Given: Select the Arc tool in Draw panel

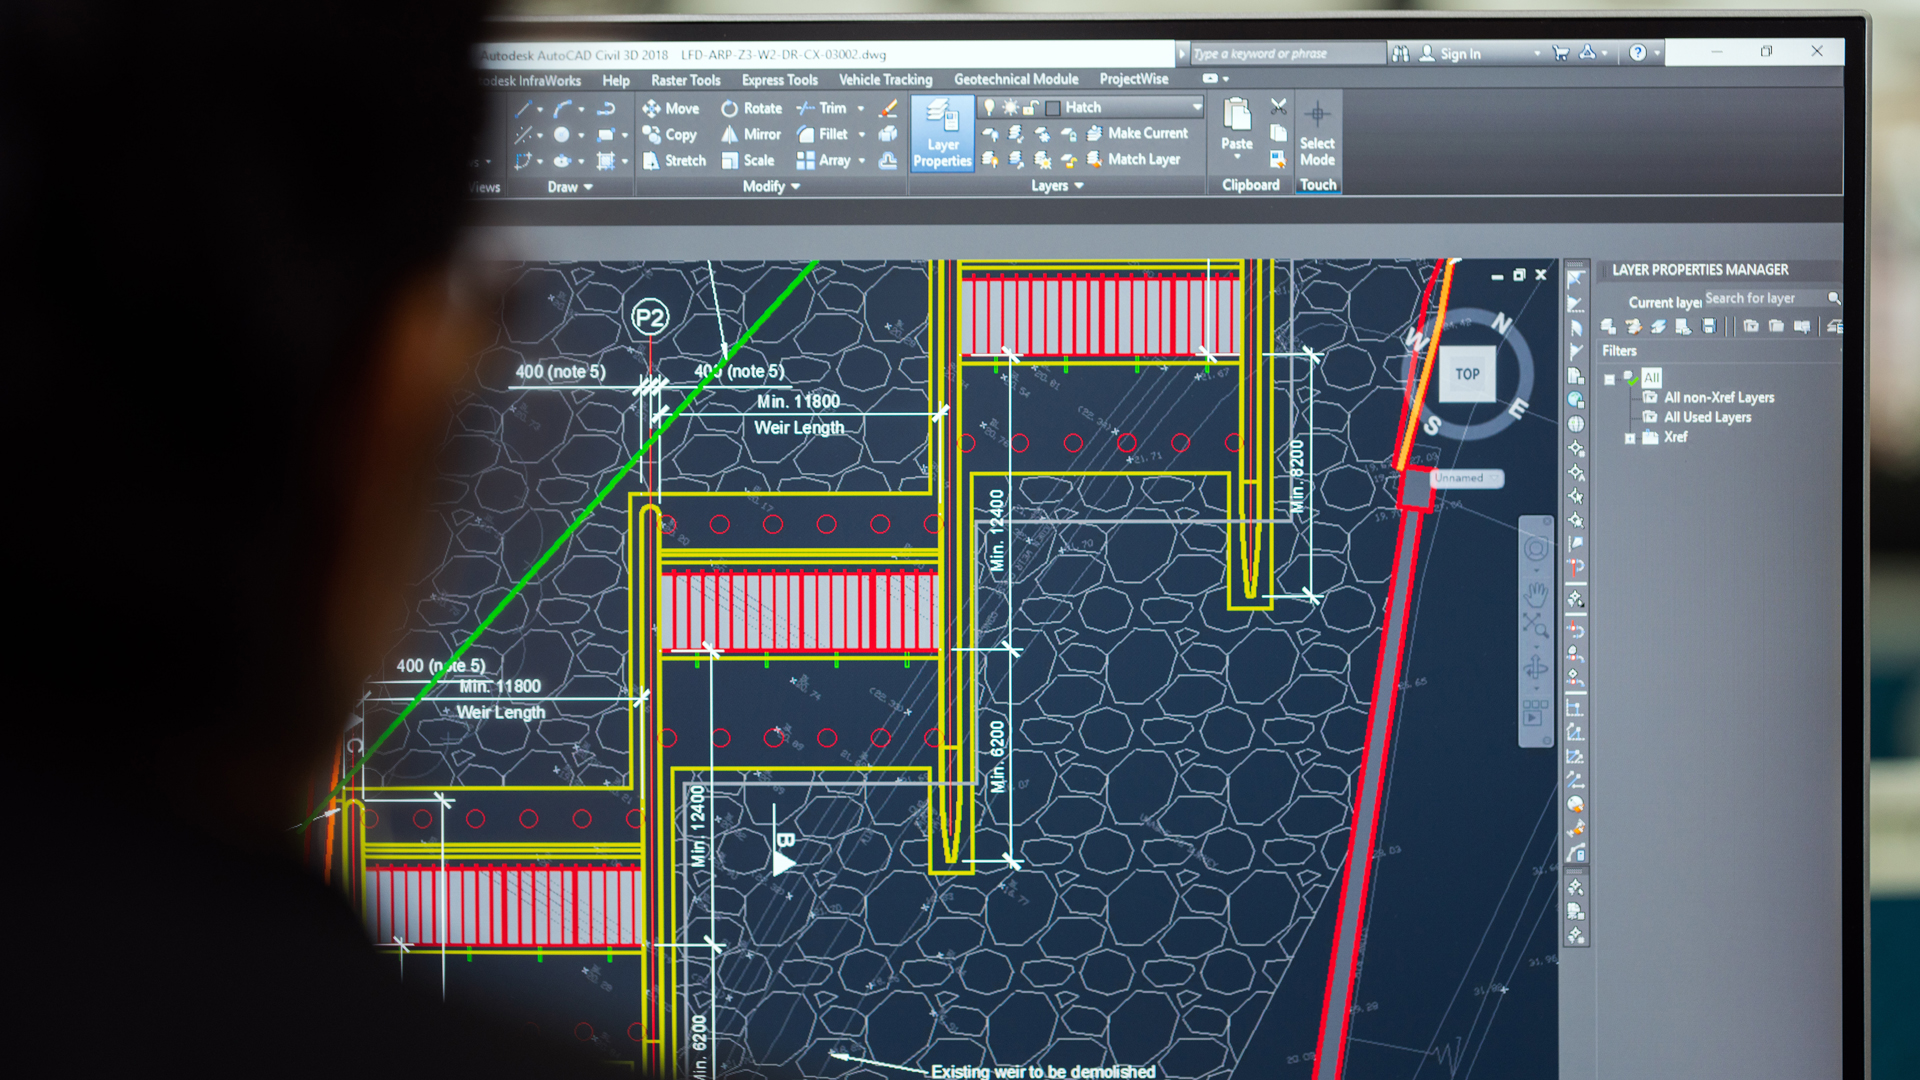Looking at the screenshot, I should pyautogui.click(x=563, y=108).
